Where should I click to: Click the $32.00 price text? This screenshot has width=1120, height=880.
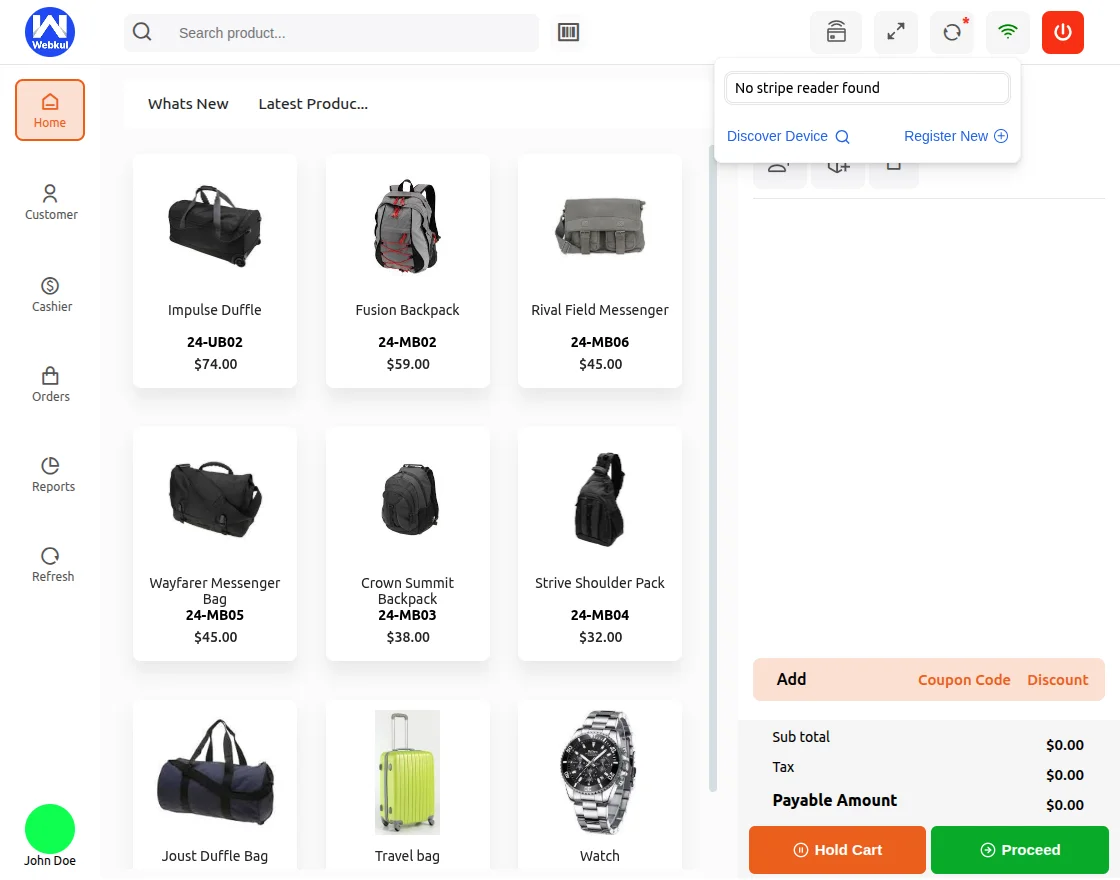600,637
